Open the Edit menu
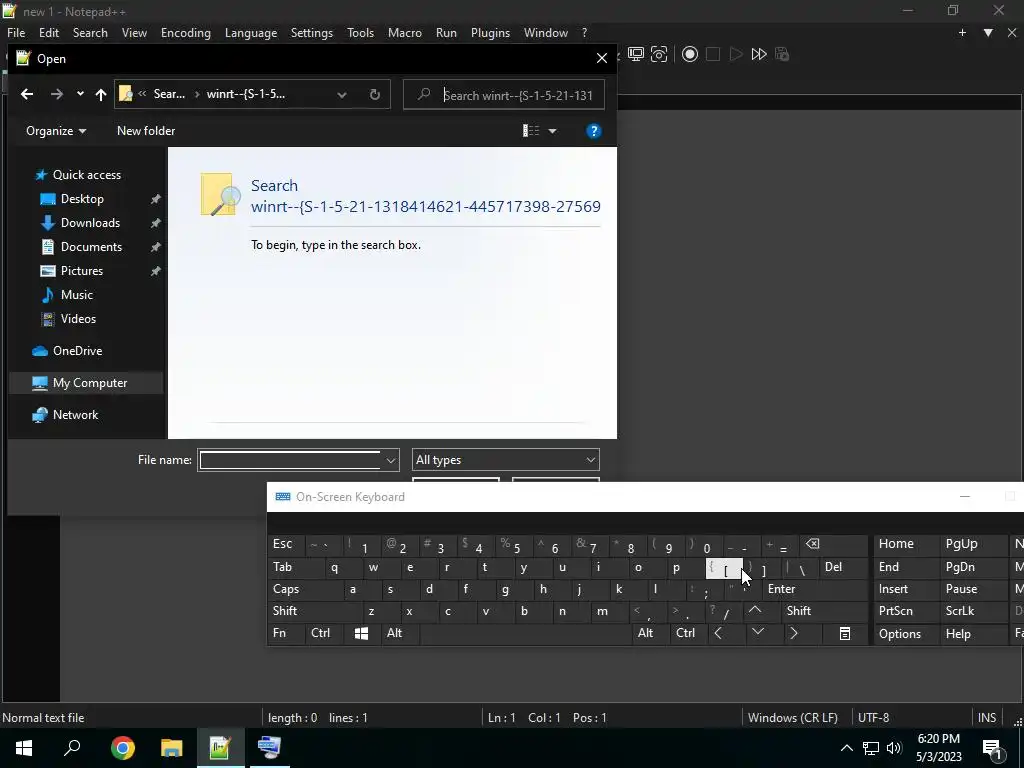 click(49, 33)
